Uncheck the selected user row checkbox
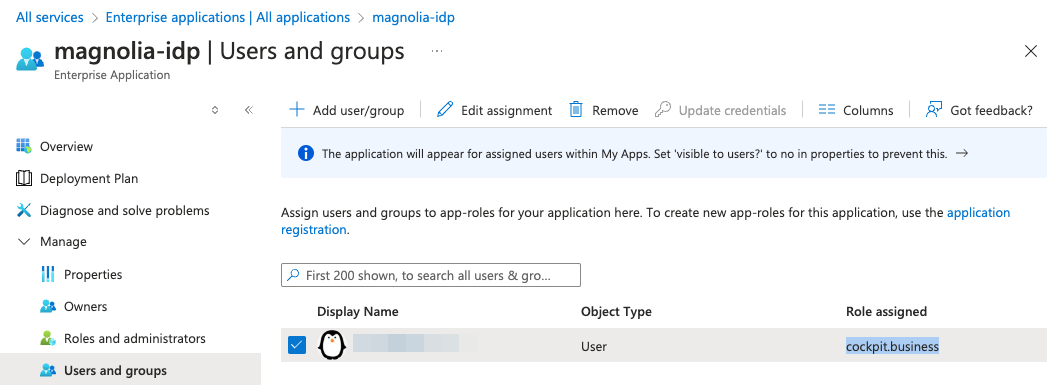This screenshot has height=392, width=1059. coord(296,345)
